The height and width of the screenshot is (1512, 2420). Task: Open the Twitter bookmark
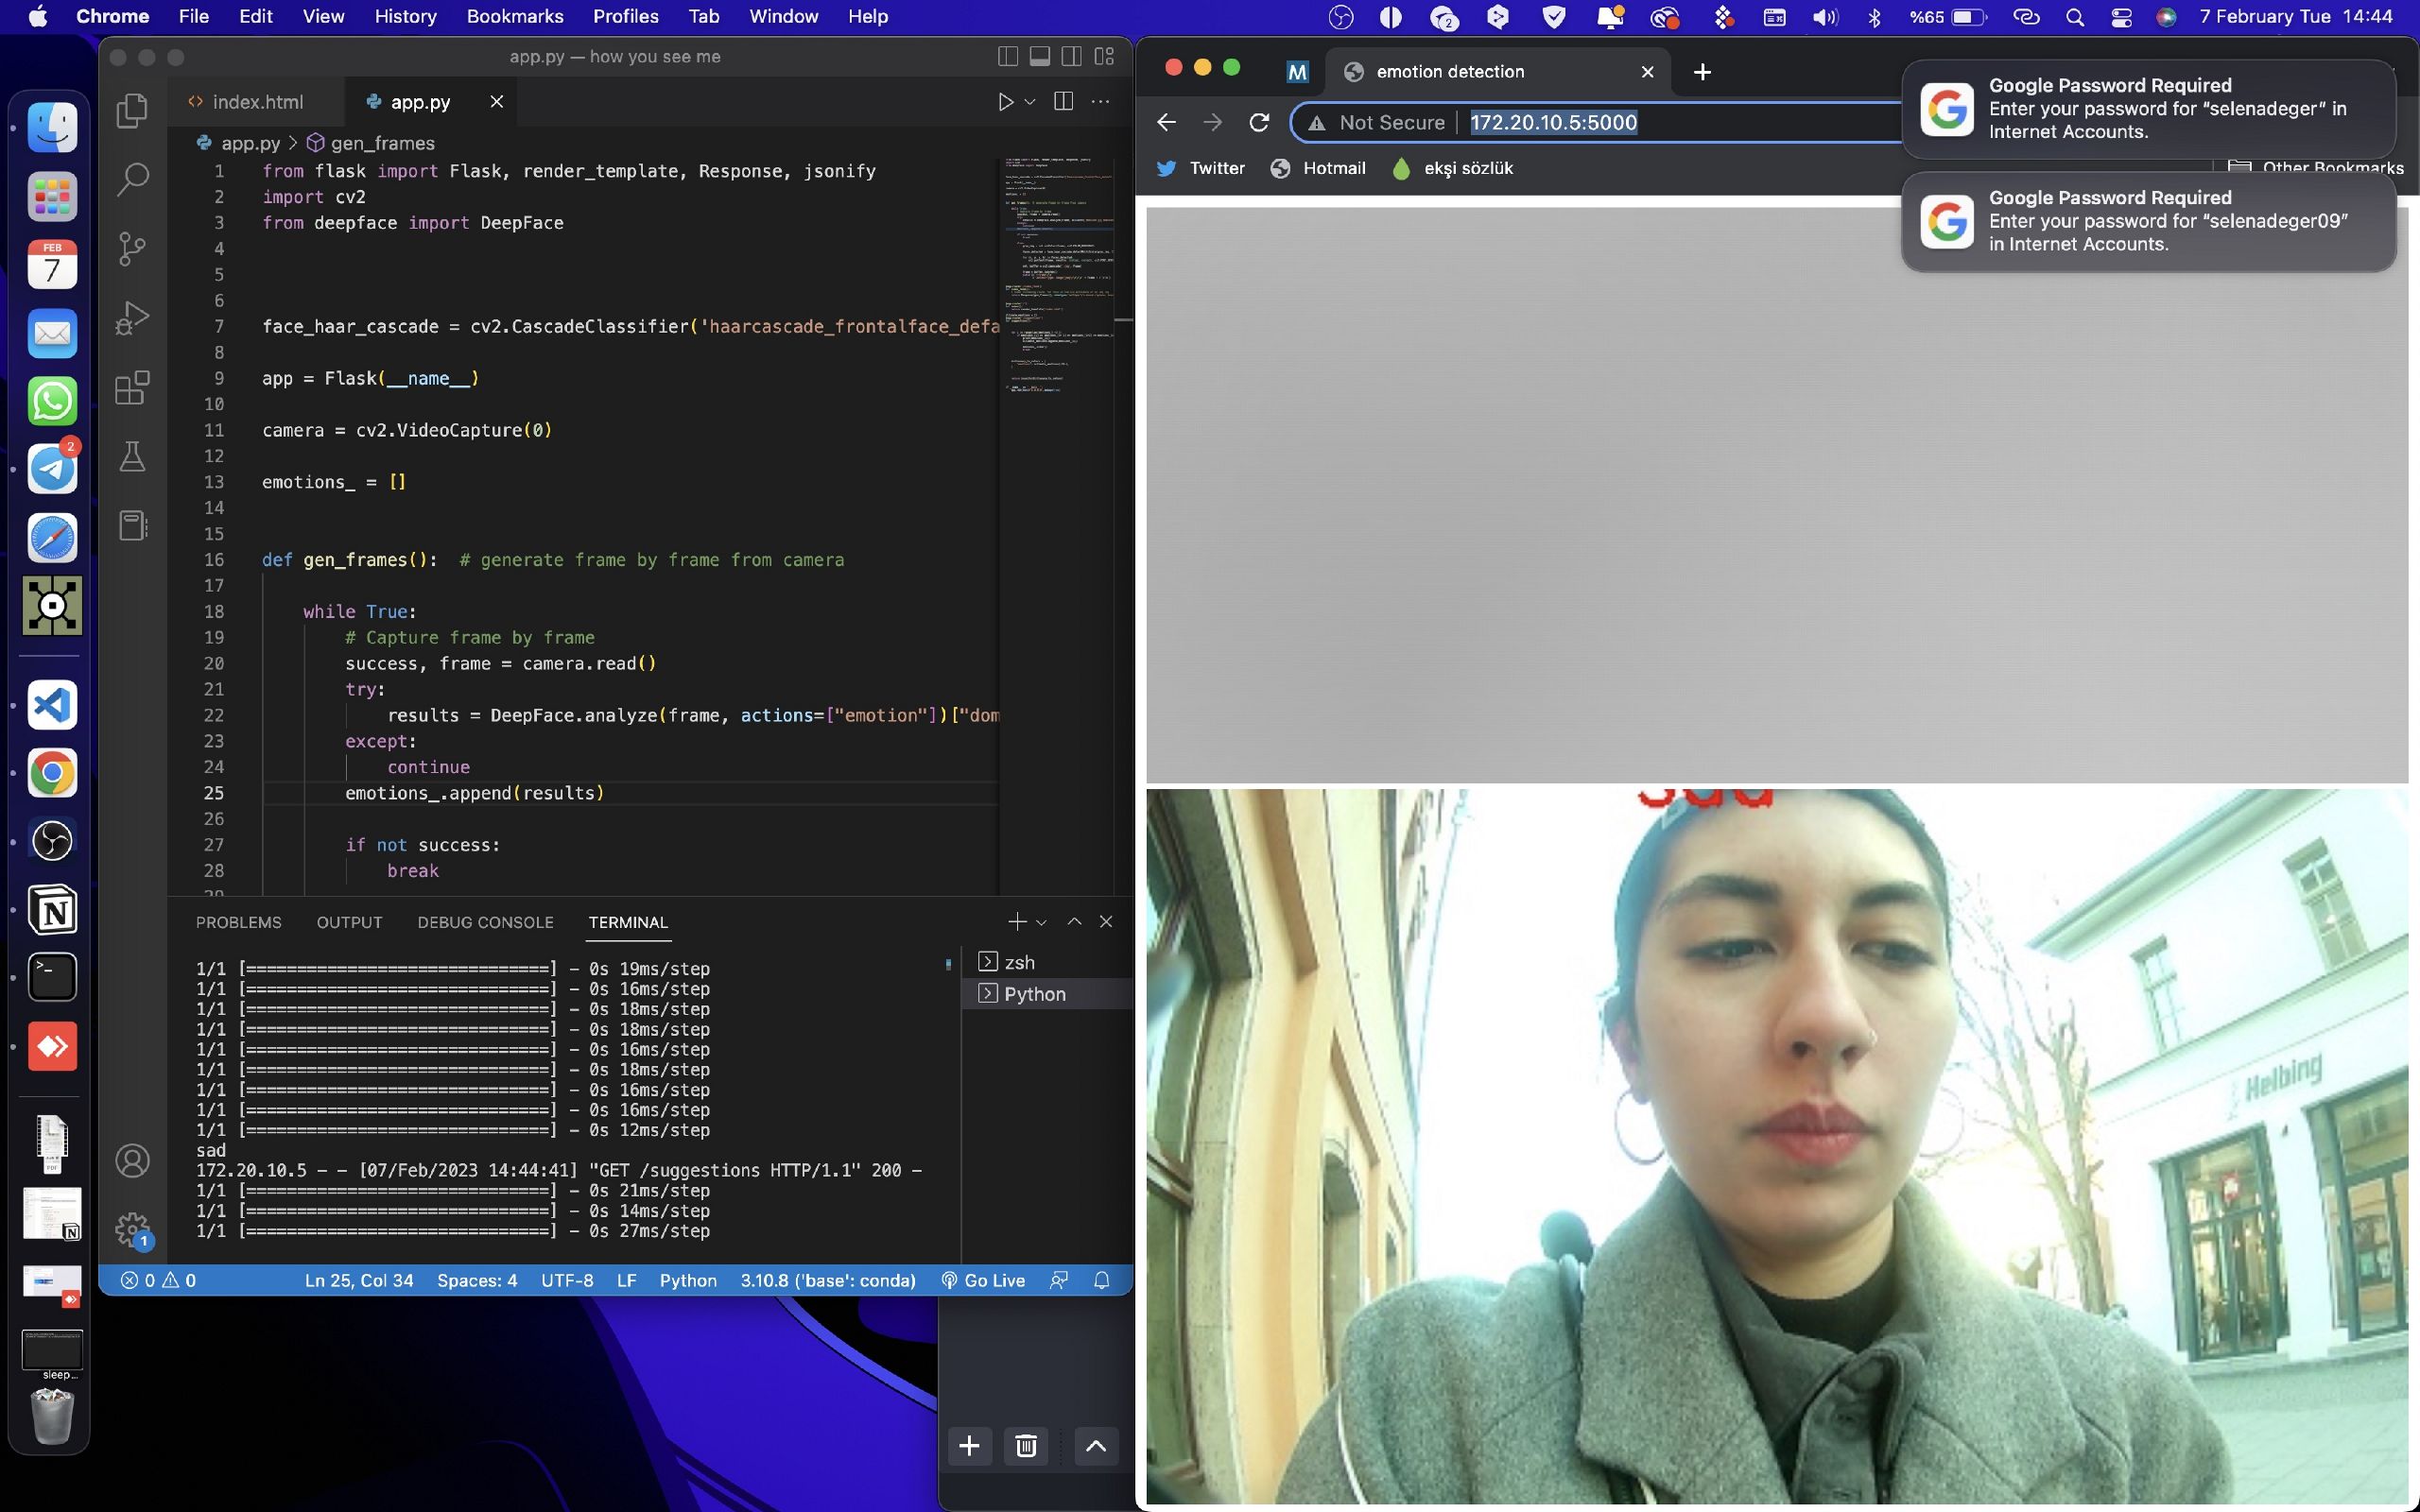tap(1200, 168)
